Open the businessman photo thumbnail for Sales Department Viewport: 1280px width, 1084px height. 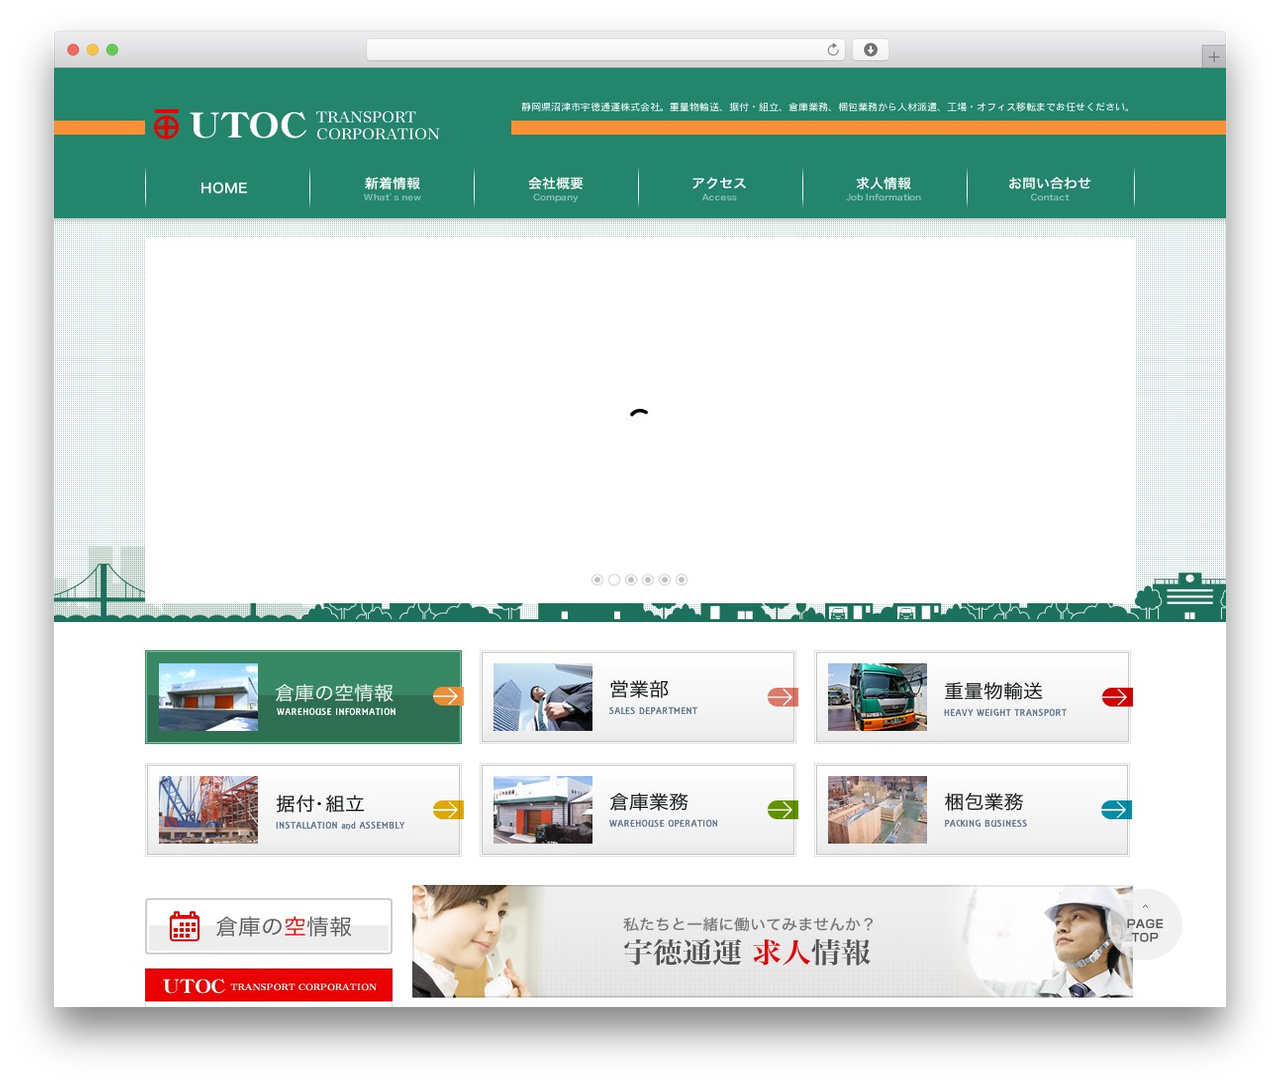click(x=543, y=697)
